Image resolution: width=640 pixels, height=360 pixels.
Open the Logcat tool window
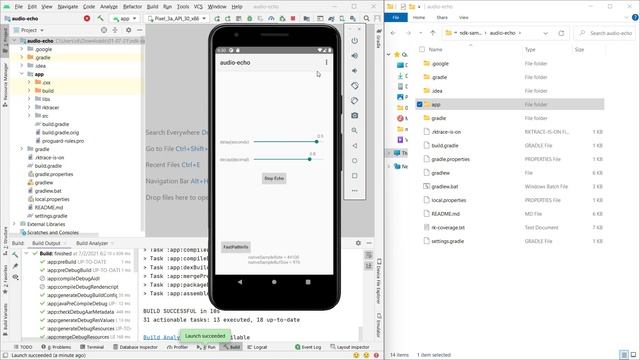pos(257,347)
